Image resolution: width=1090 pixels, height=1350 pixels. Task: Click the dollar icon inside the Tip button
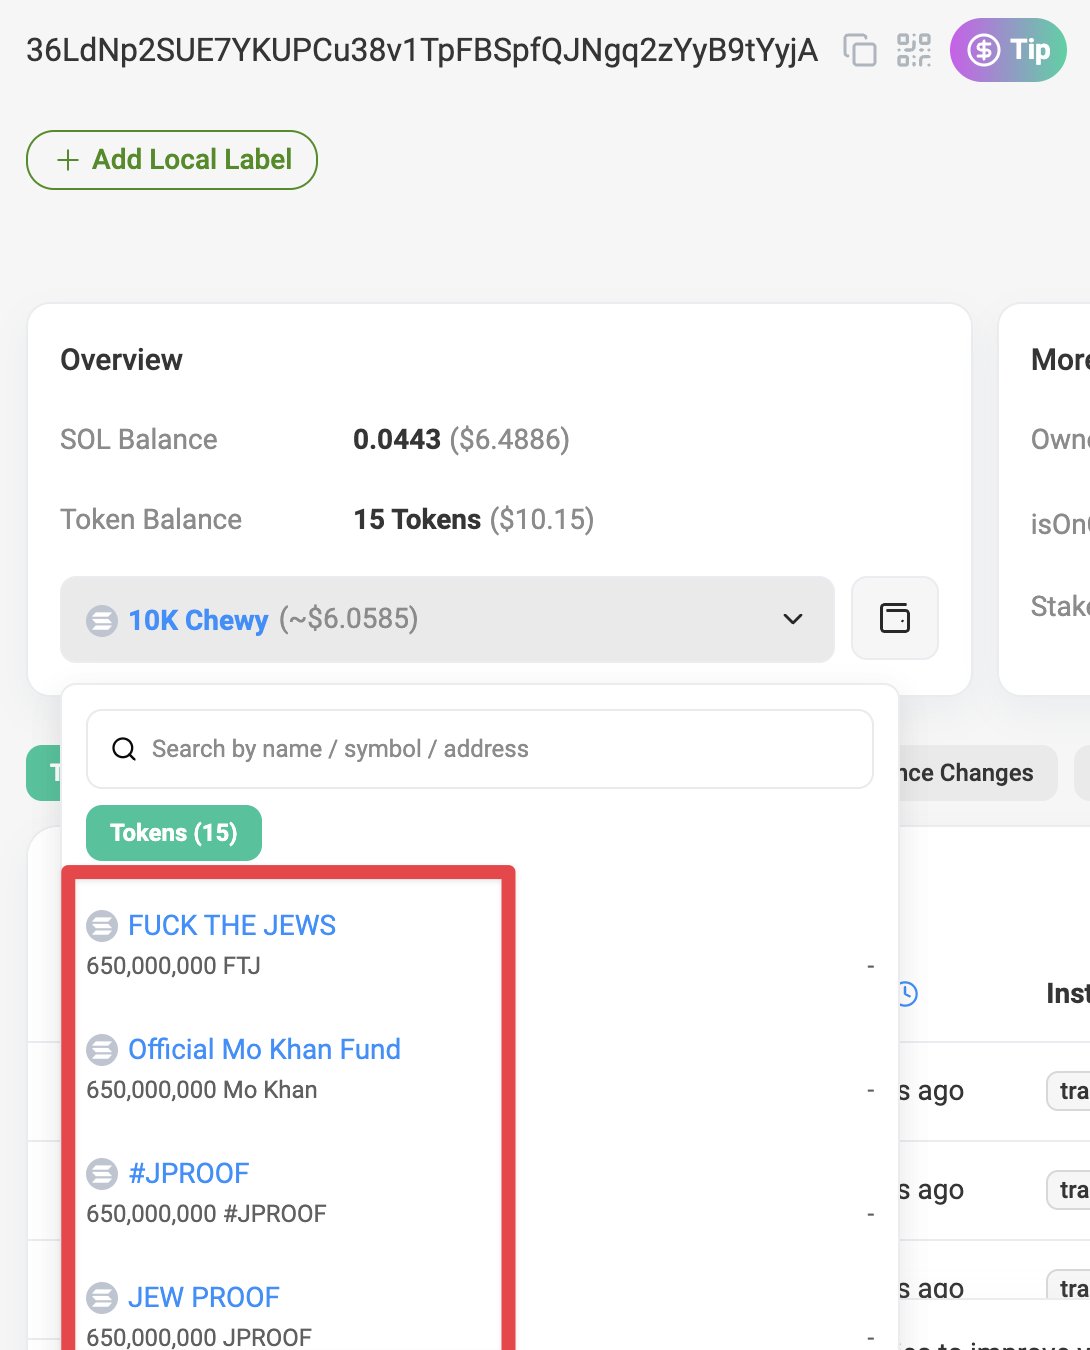986,49
